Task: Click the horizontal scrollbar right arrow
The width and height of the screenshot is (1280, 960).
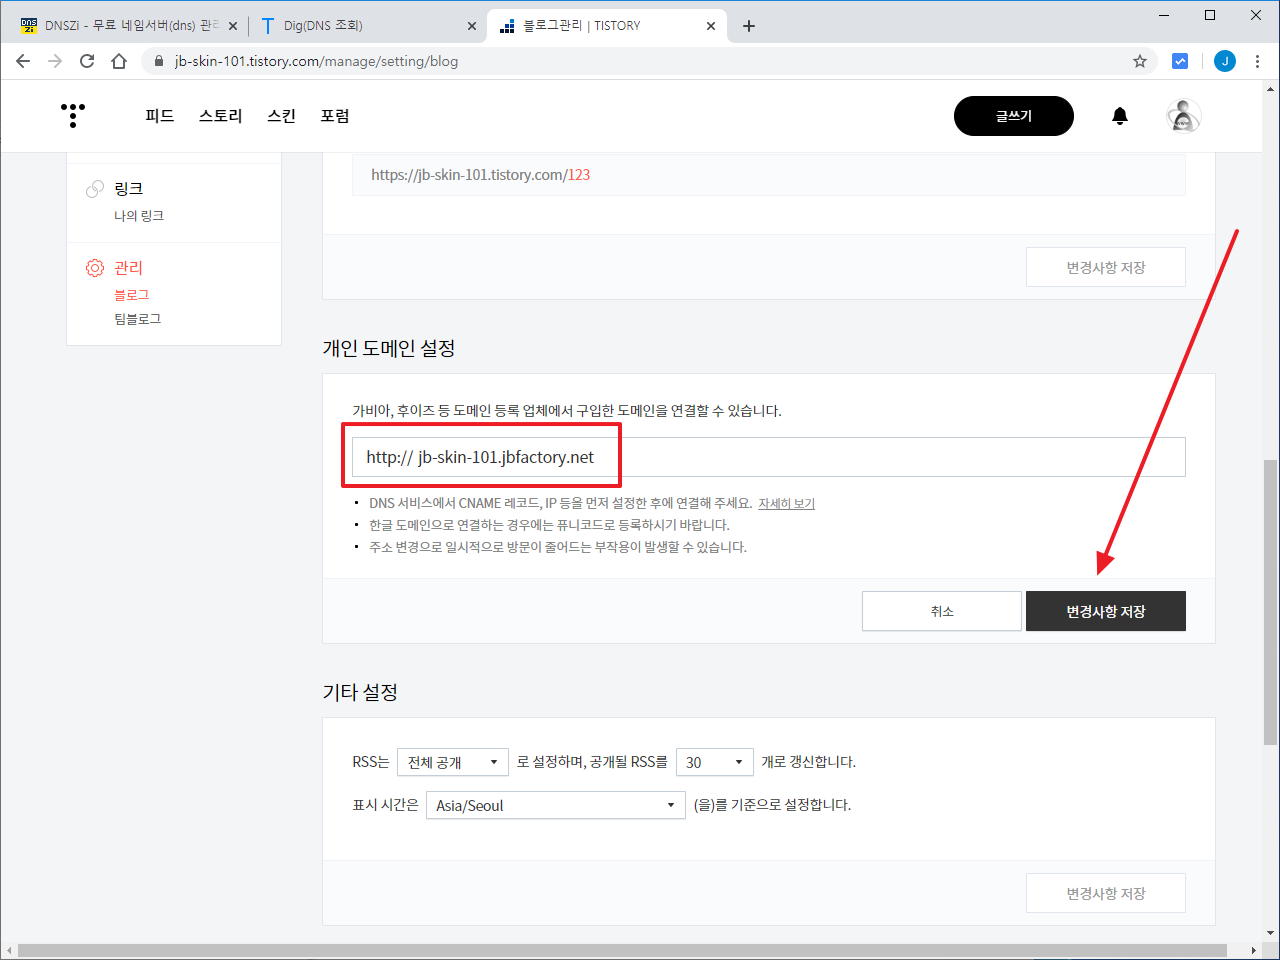Action: click(1254, 950)
